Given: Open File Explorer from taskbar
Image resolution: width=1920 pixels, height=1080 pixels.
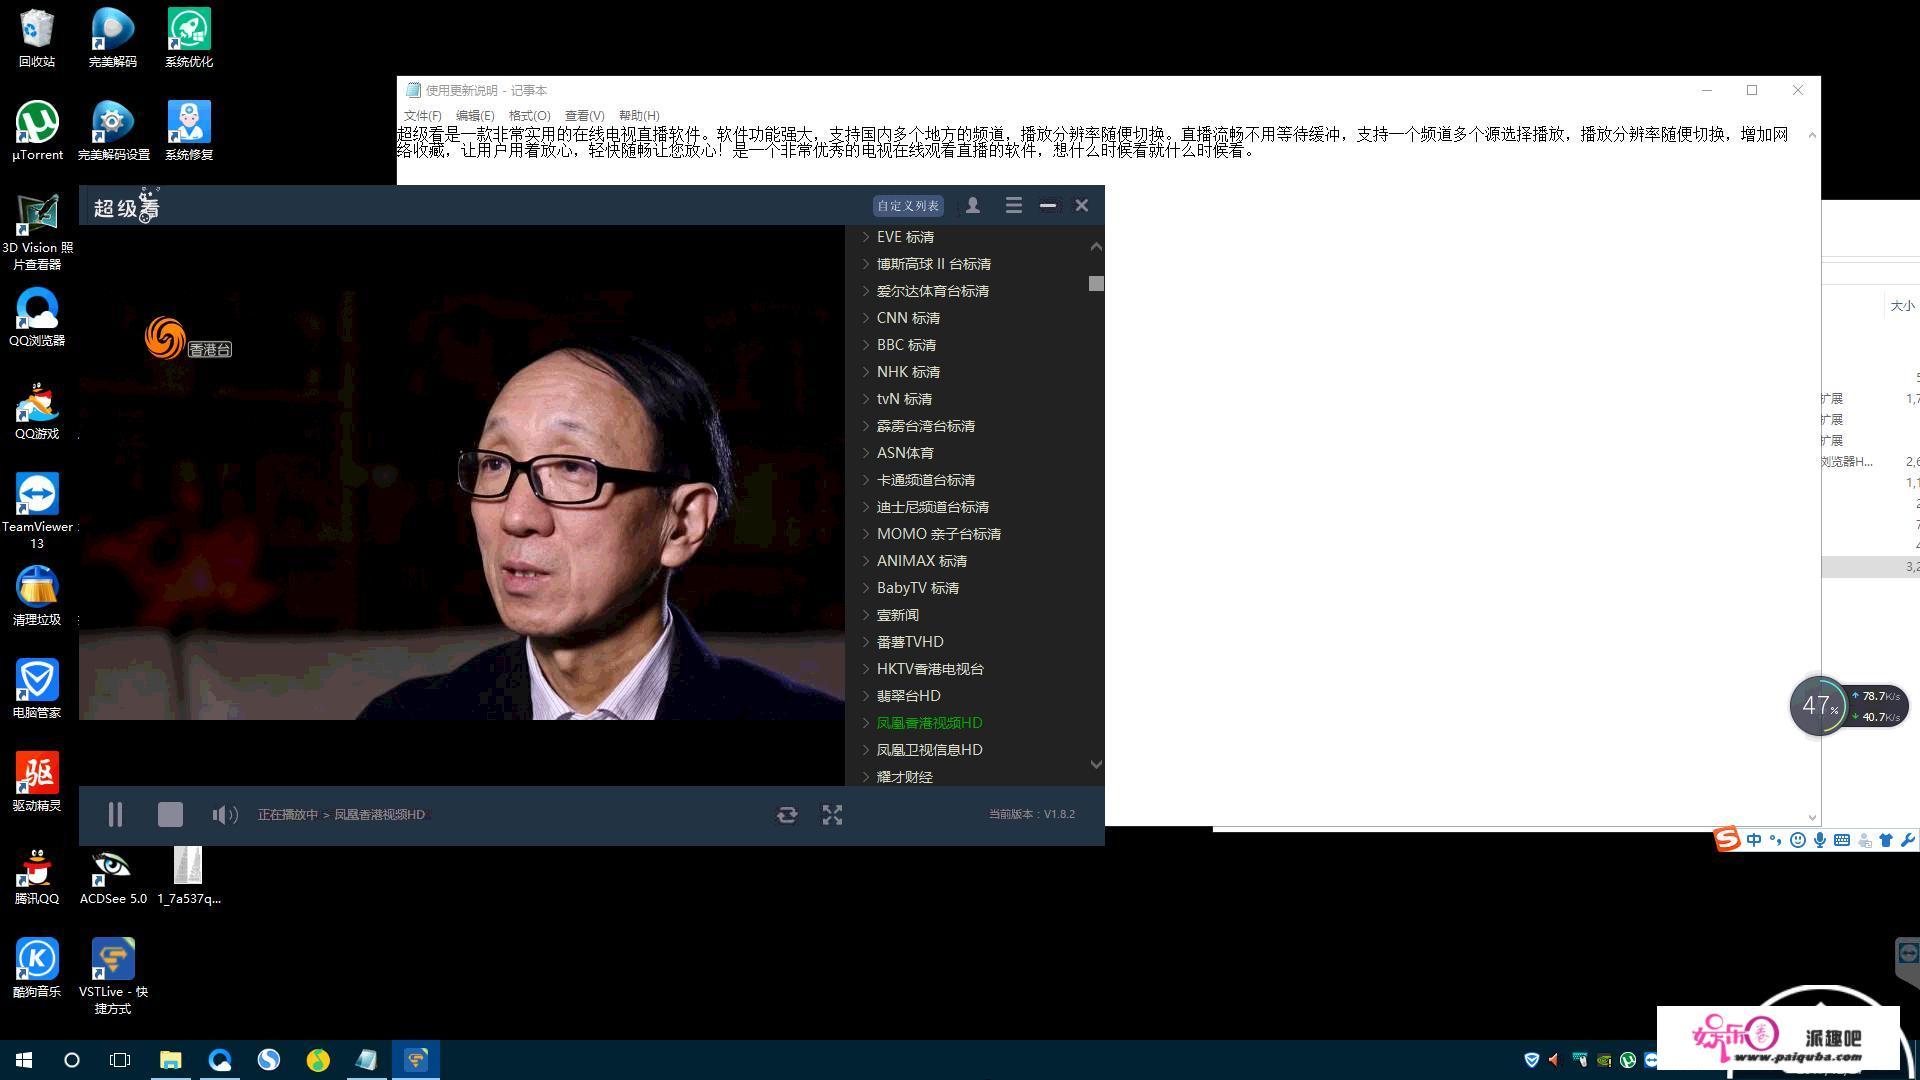Looking at the screenshot, I should coord(171,1060).
